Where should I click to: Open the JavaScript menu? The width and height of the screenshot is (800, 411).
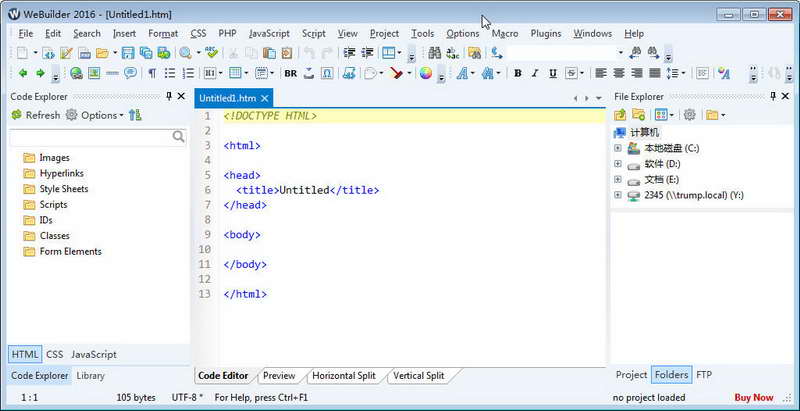pos(269,34)
